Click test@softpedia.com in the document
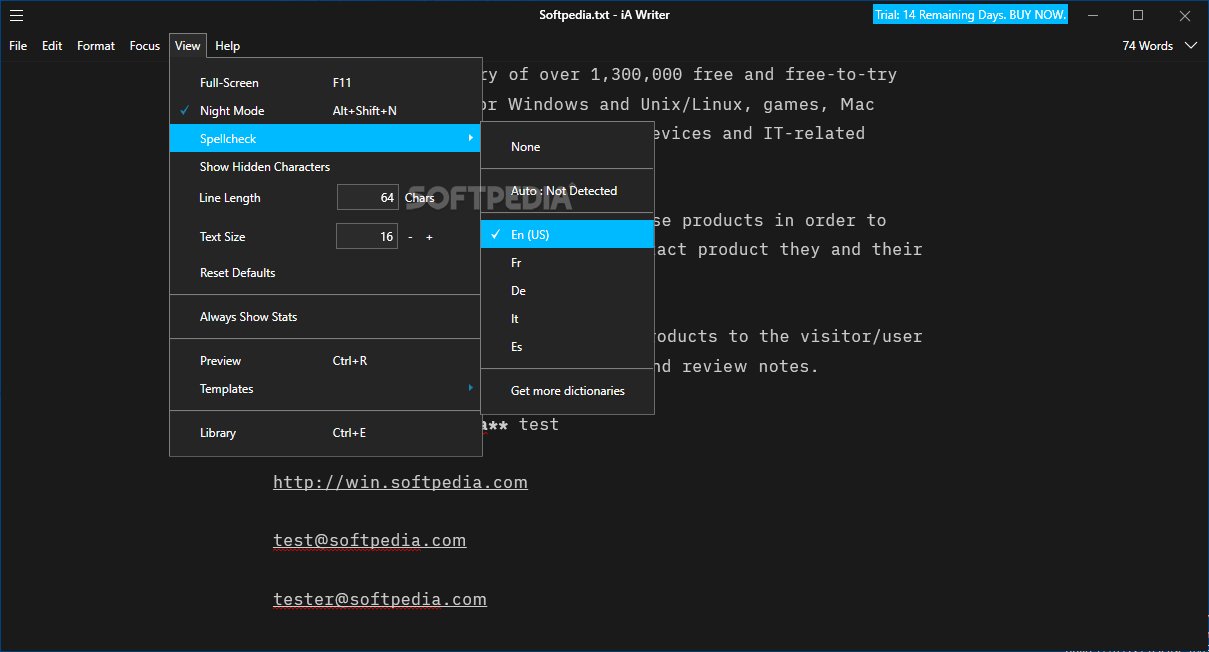 tap(369, 541)
